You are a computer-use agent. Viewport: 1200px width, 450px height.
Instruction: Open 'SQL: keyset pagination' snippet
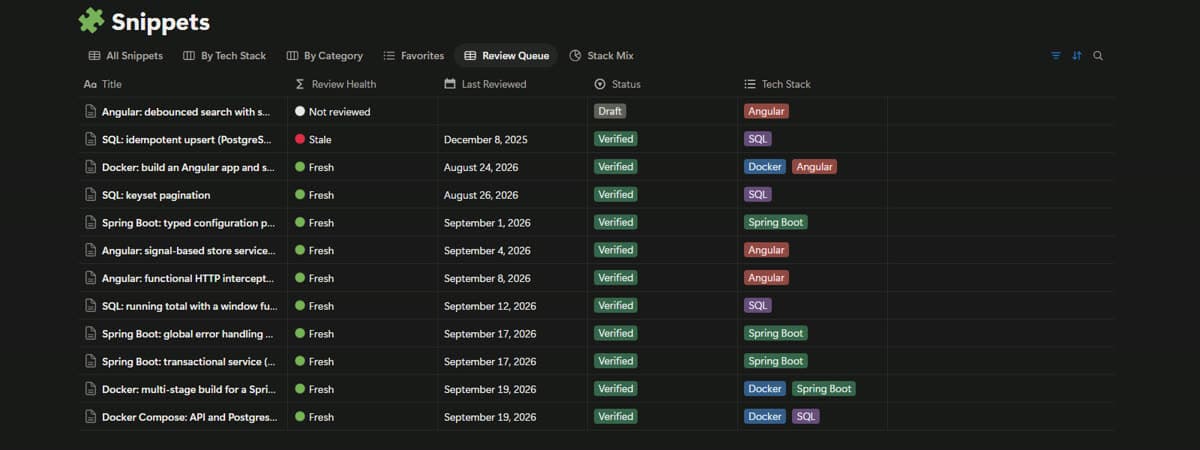click(156, 195)
